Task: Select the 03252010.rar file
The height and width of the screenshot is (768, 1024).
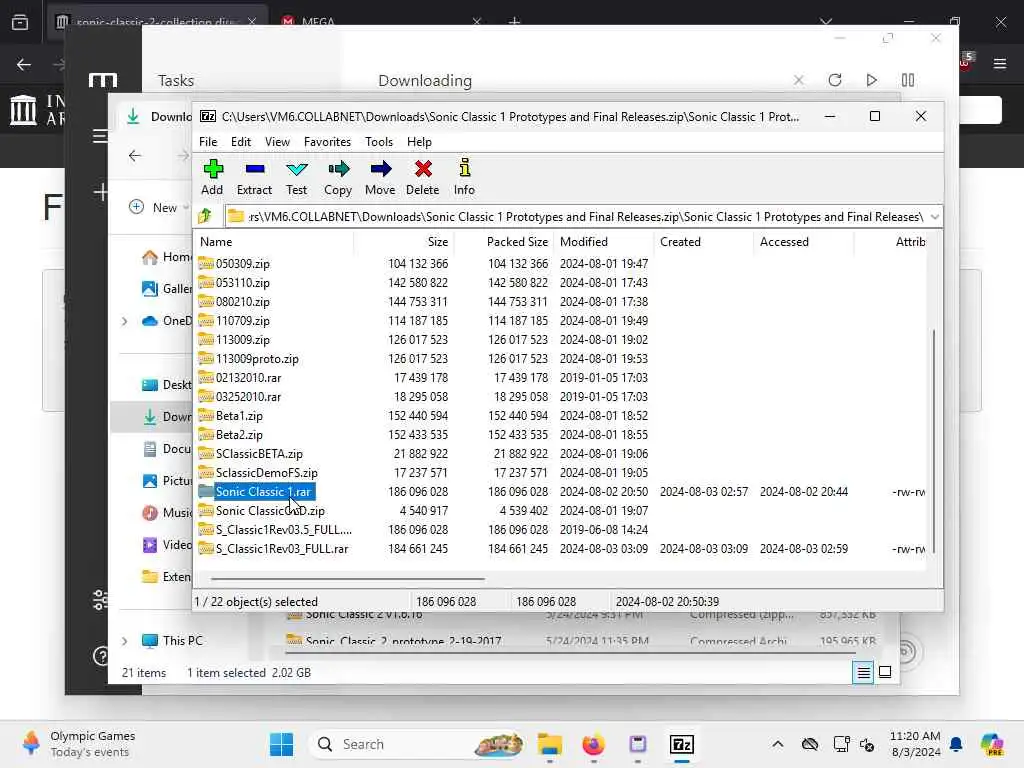Action: [x=248, y=396]
